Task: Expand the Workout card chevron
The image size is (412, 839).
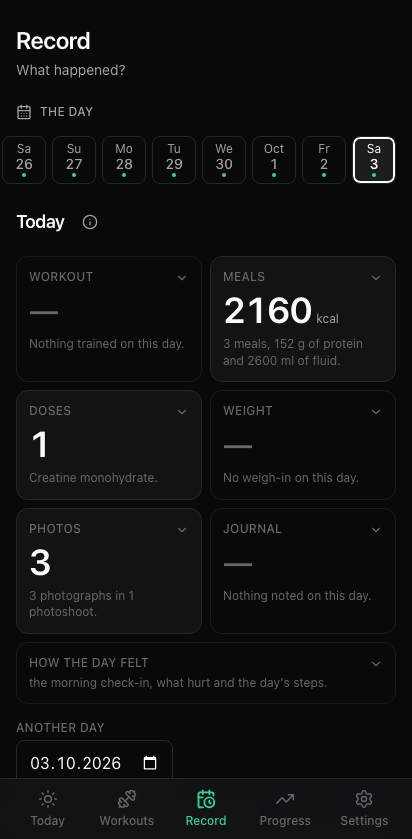Action: [182, 277]
